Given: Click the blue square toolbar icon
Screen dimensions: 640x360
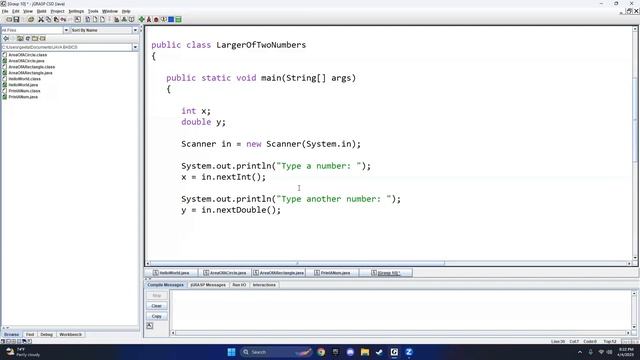Looking at the screenshot, I should coord(171,19).
